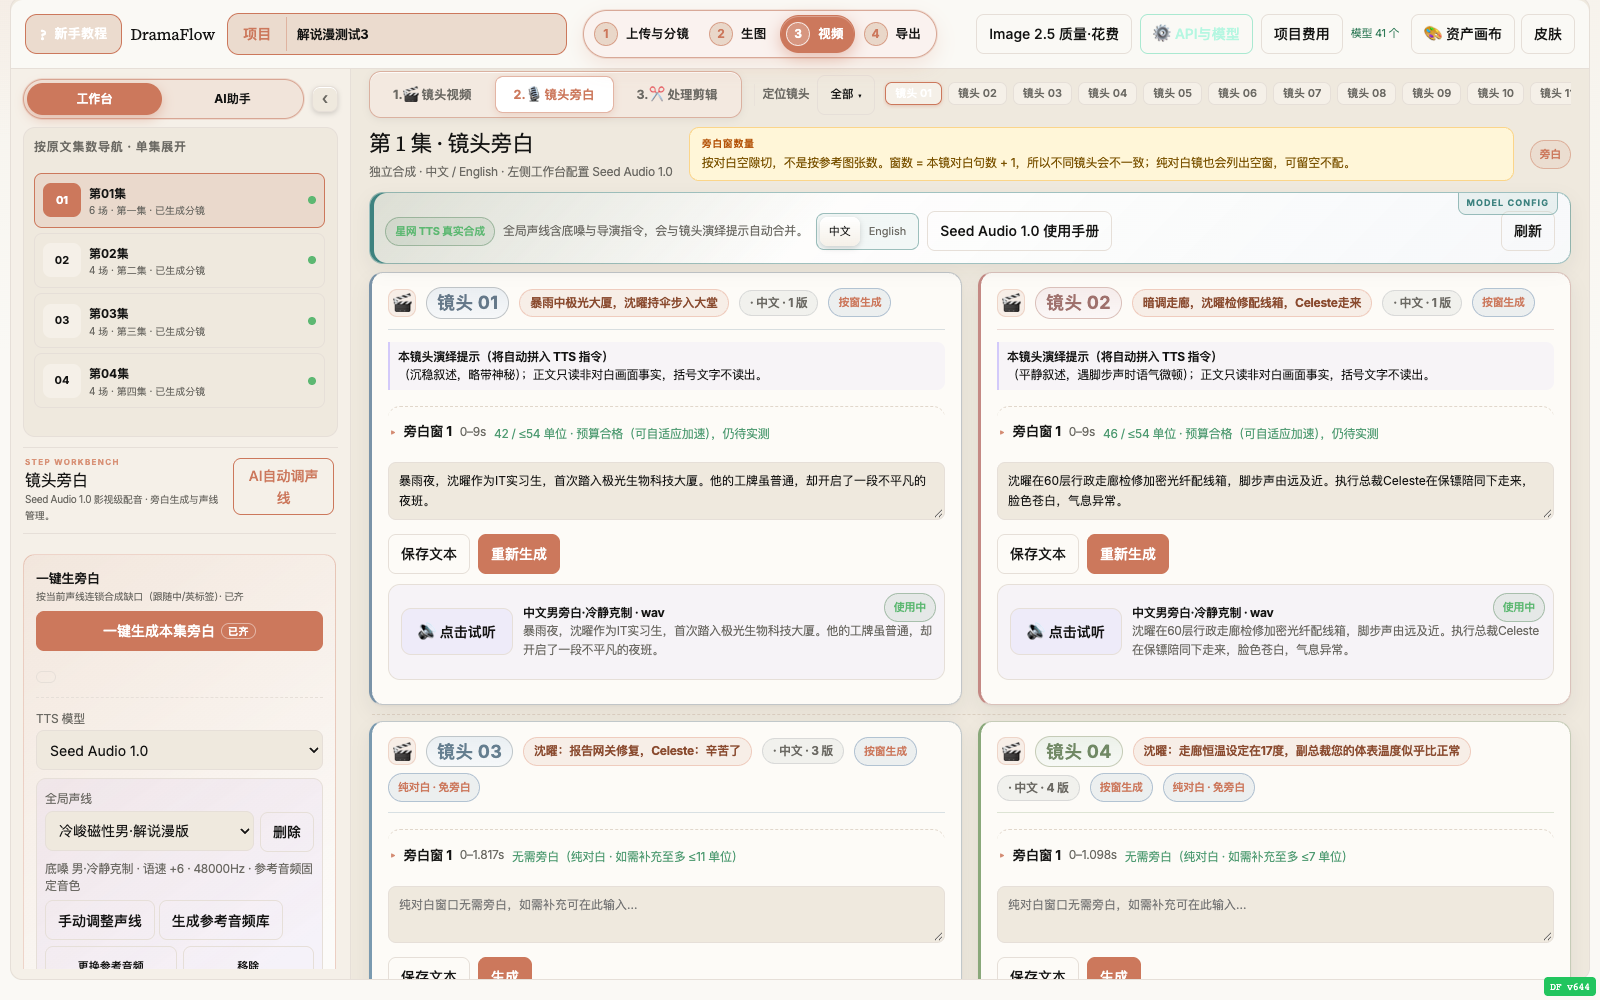Image resolution: width=1600 pixels, height=1000 pixels.
Task: Go to step 1 上传与分镜
Action: (642, 34)
